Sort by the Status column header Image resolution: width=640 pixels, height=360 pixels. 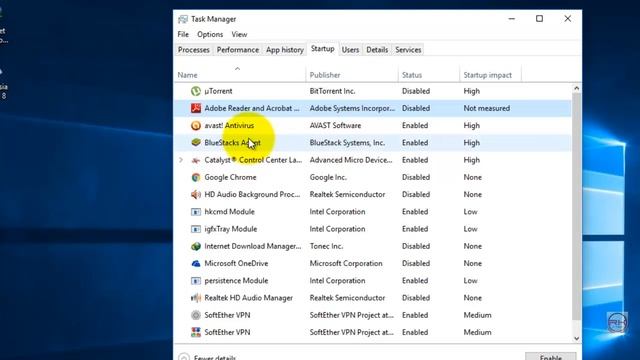click(429, 75)
